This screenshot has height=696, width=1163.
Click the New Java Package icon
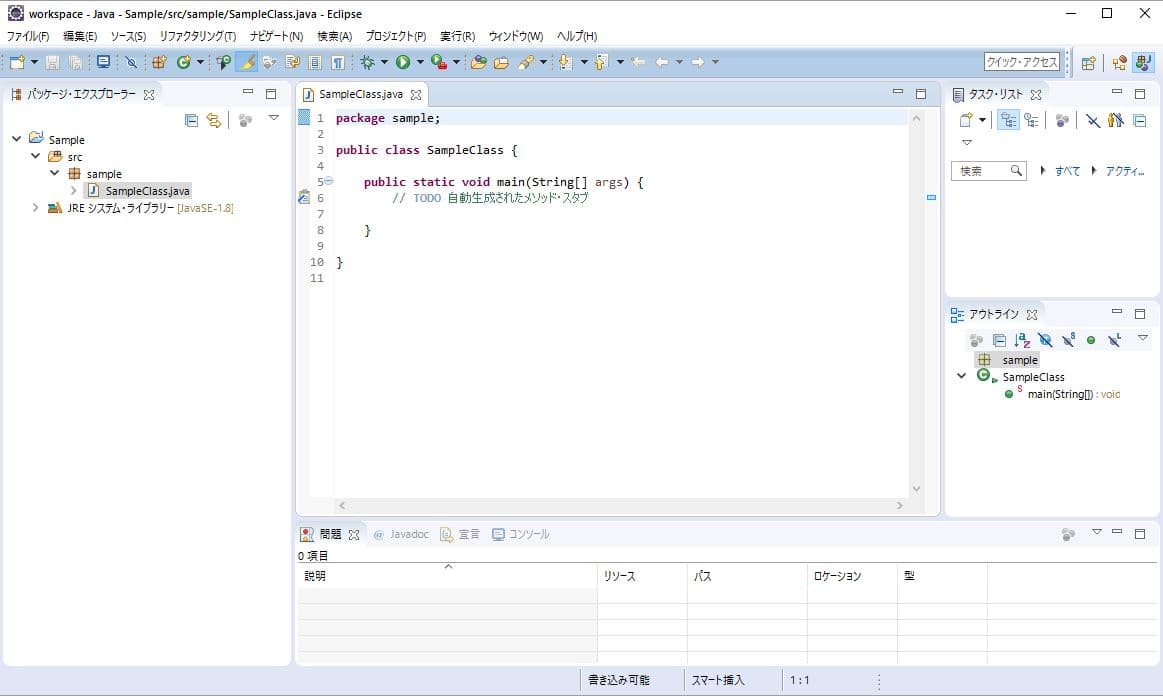[x=159, y=62]
